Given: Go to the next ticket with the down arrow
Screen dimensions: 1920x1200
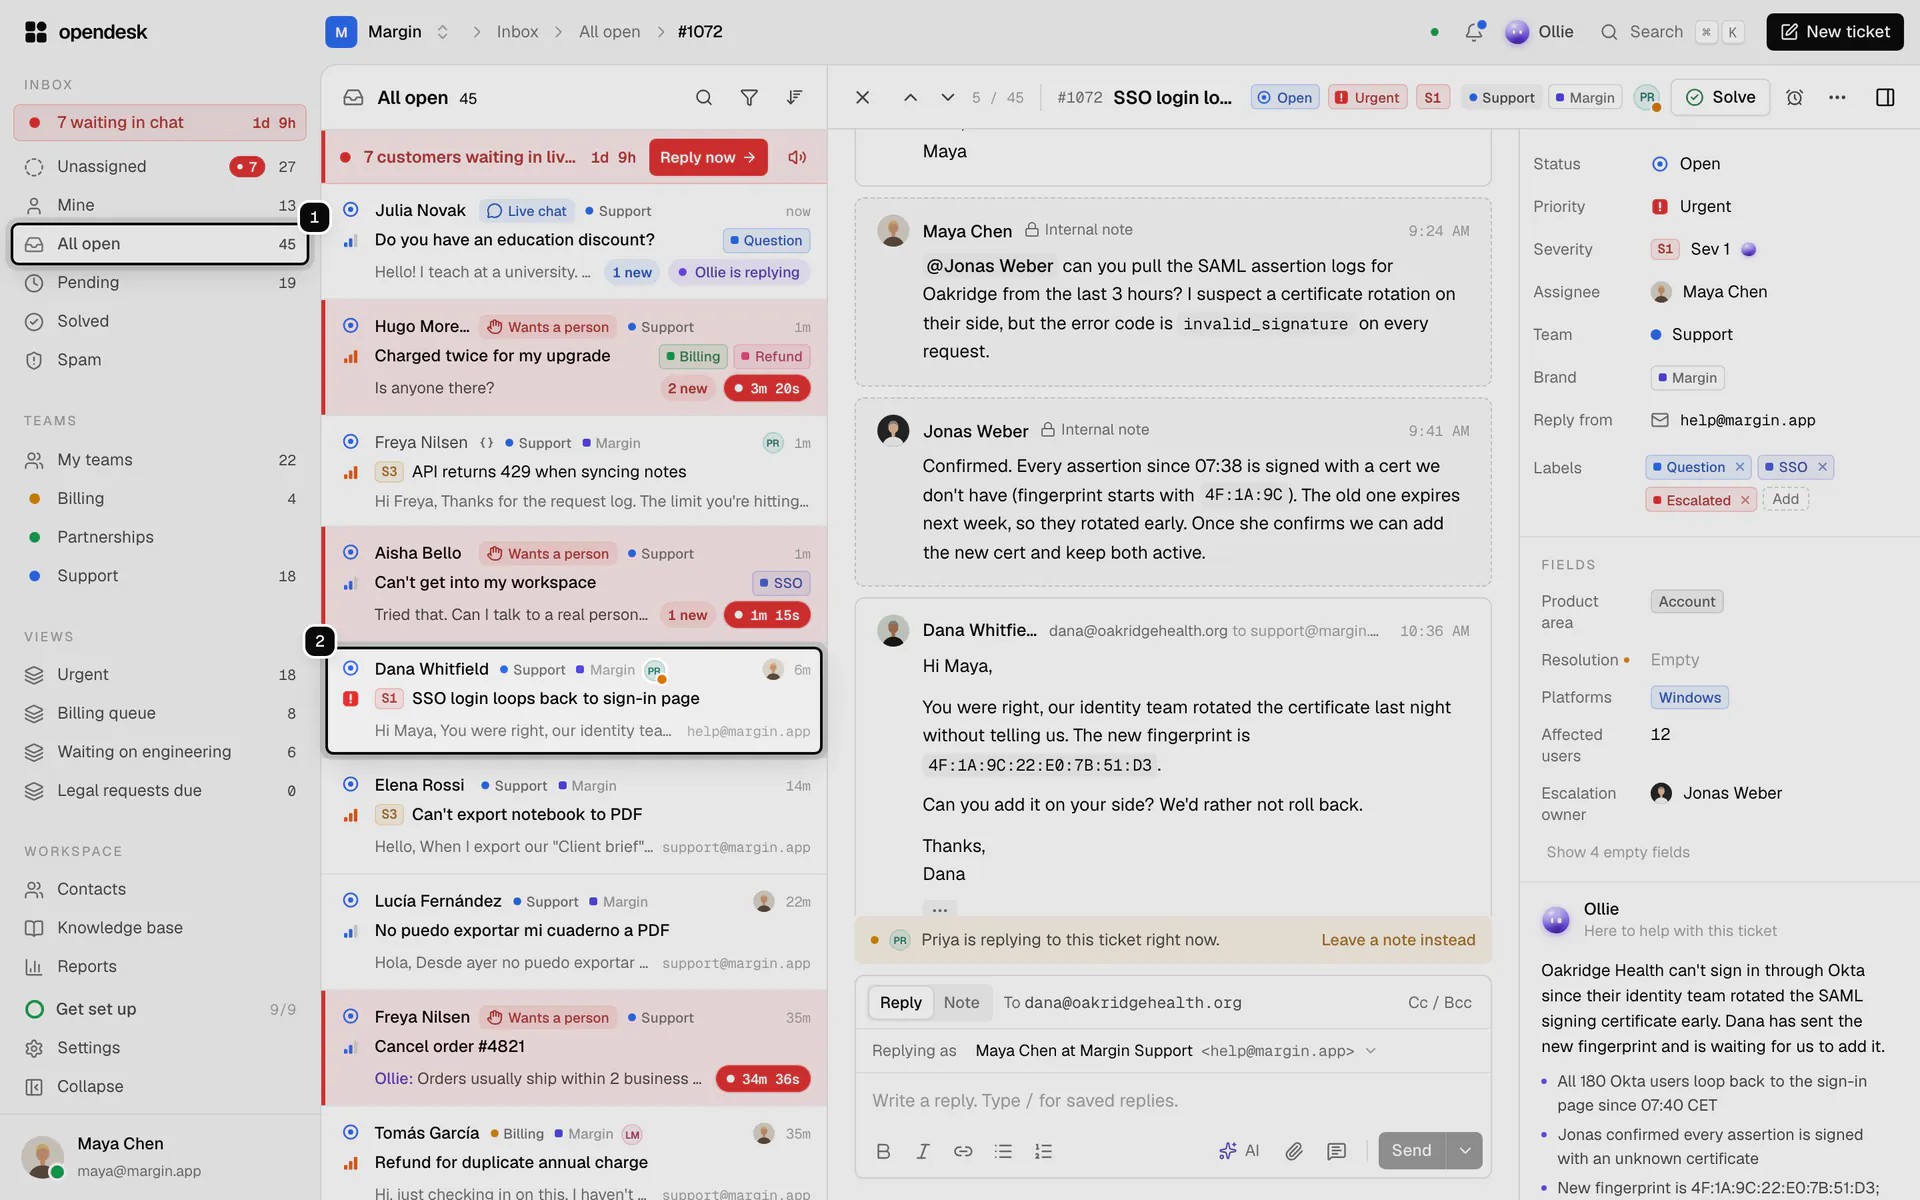Looking at the screenshot, I should [x=947, y=98].
